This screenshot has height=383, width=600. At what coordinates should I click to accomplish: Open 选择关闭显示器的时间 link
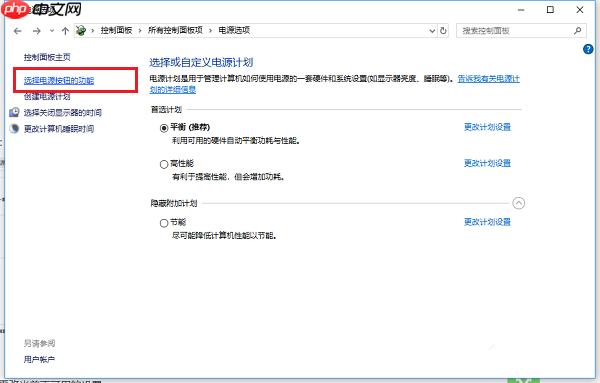pyautogui.click(x=63, y=112)
